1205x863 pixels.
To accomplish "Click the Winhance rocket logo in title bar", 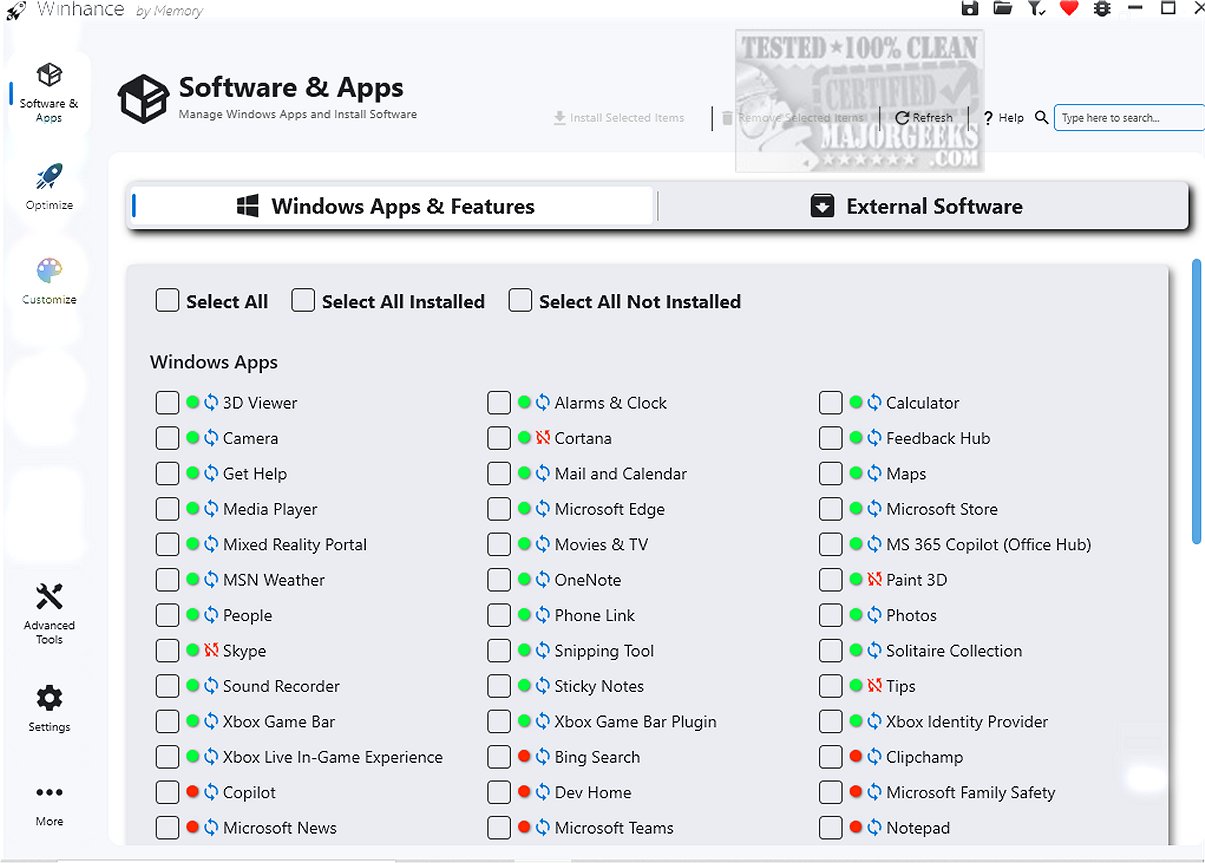I will [15, 10].
